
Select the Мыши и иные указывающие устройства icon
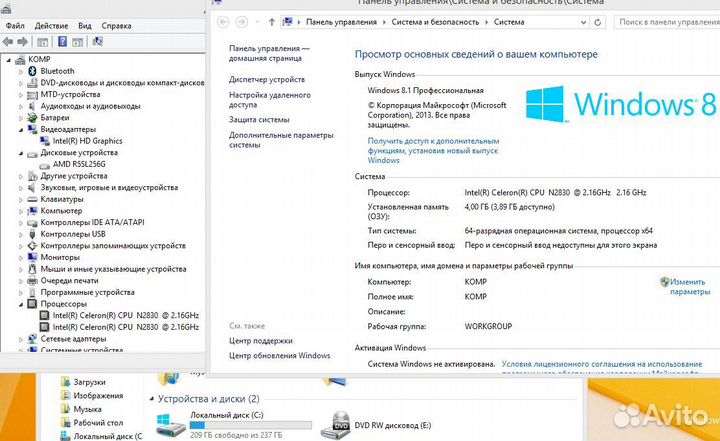point(32,269)
